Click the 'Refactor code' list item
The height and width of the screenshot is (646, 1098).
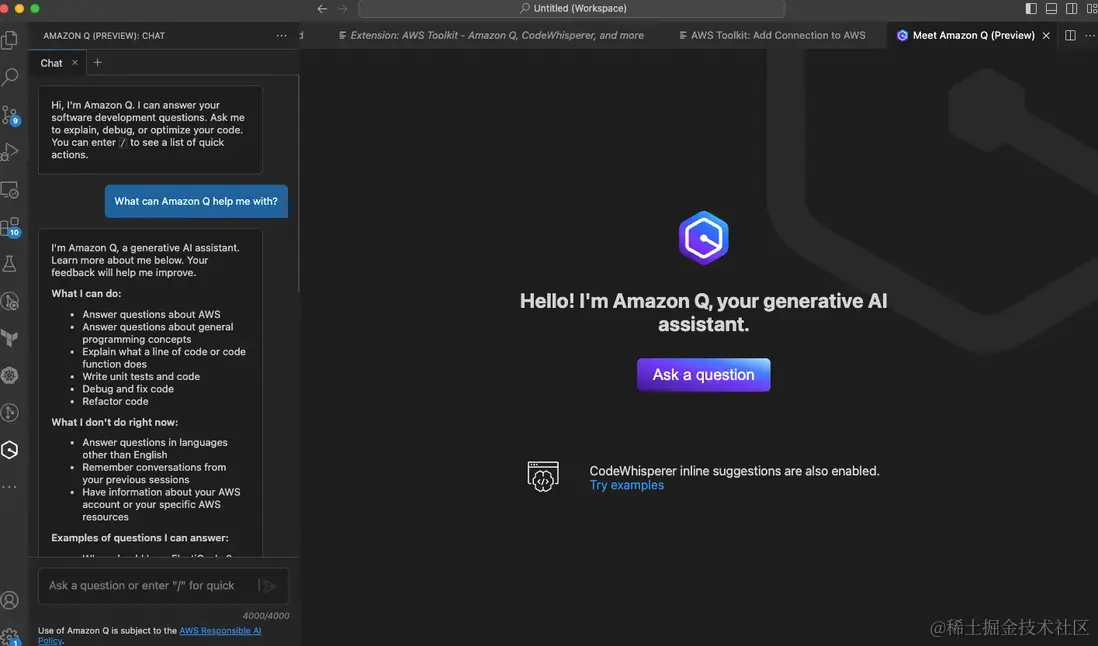pyautogui.click(x=115, y=401)
